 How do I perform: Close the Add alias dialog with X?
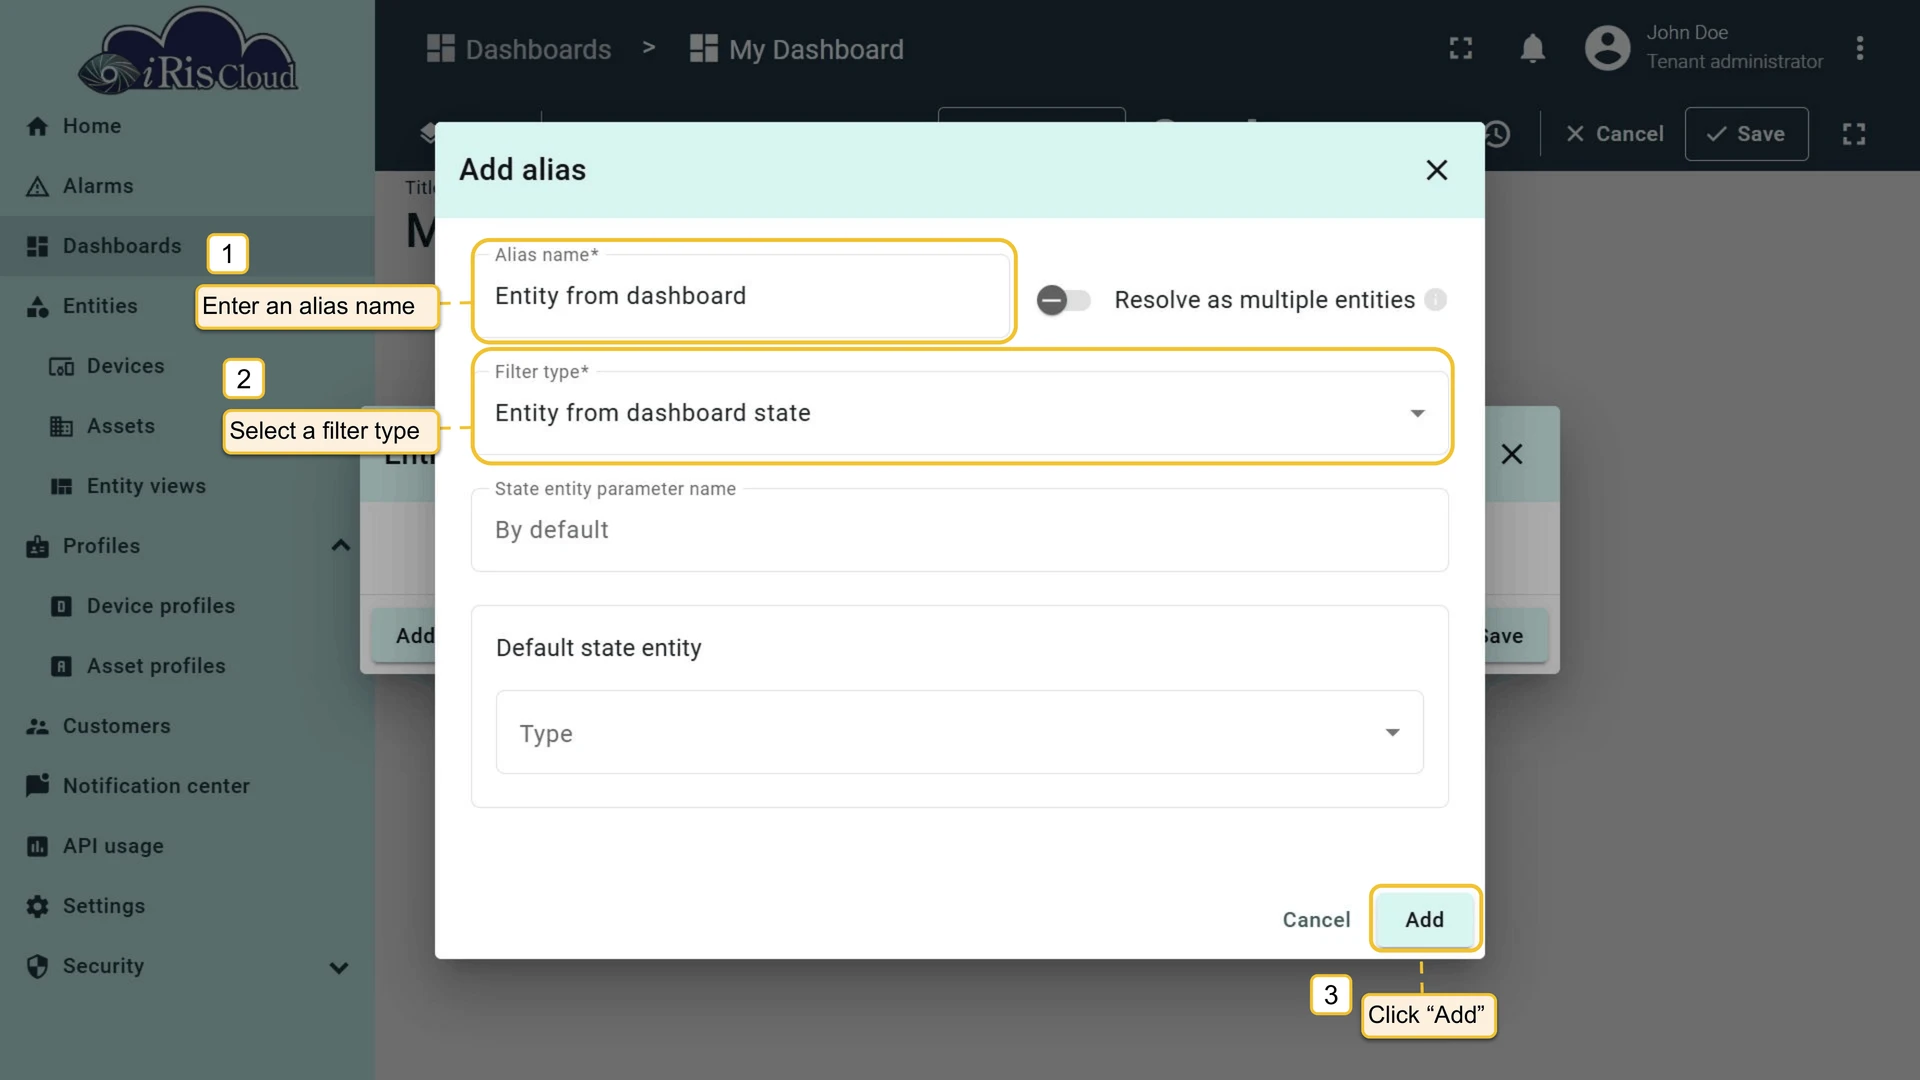(x=1437, y=170)
